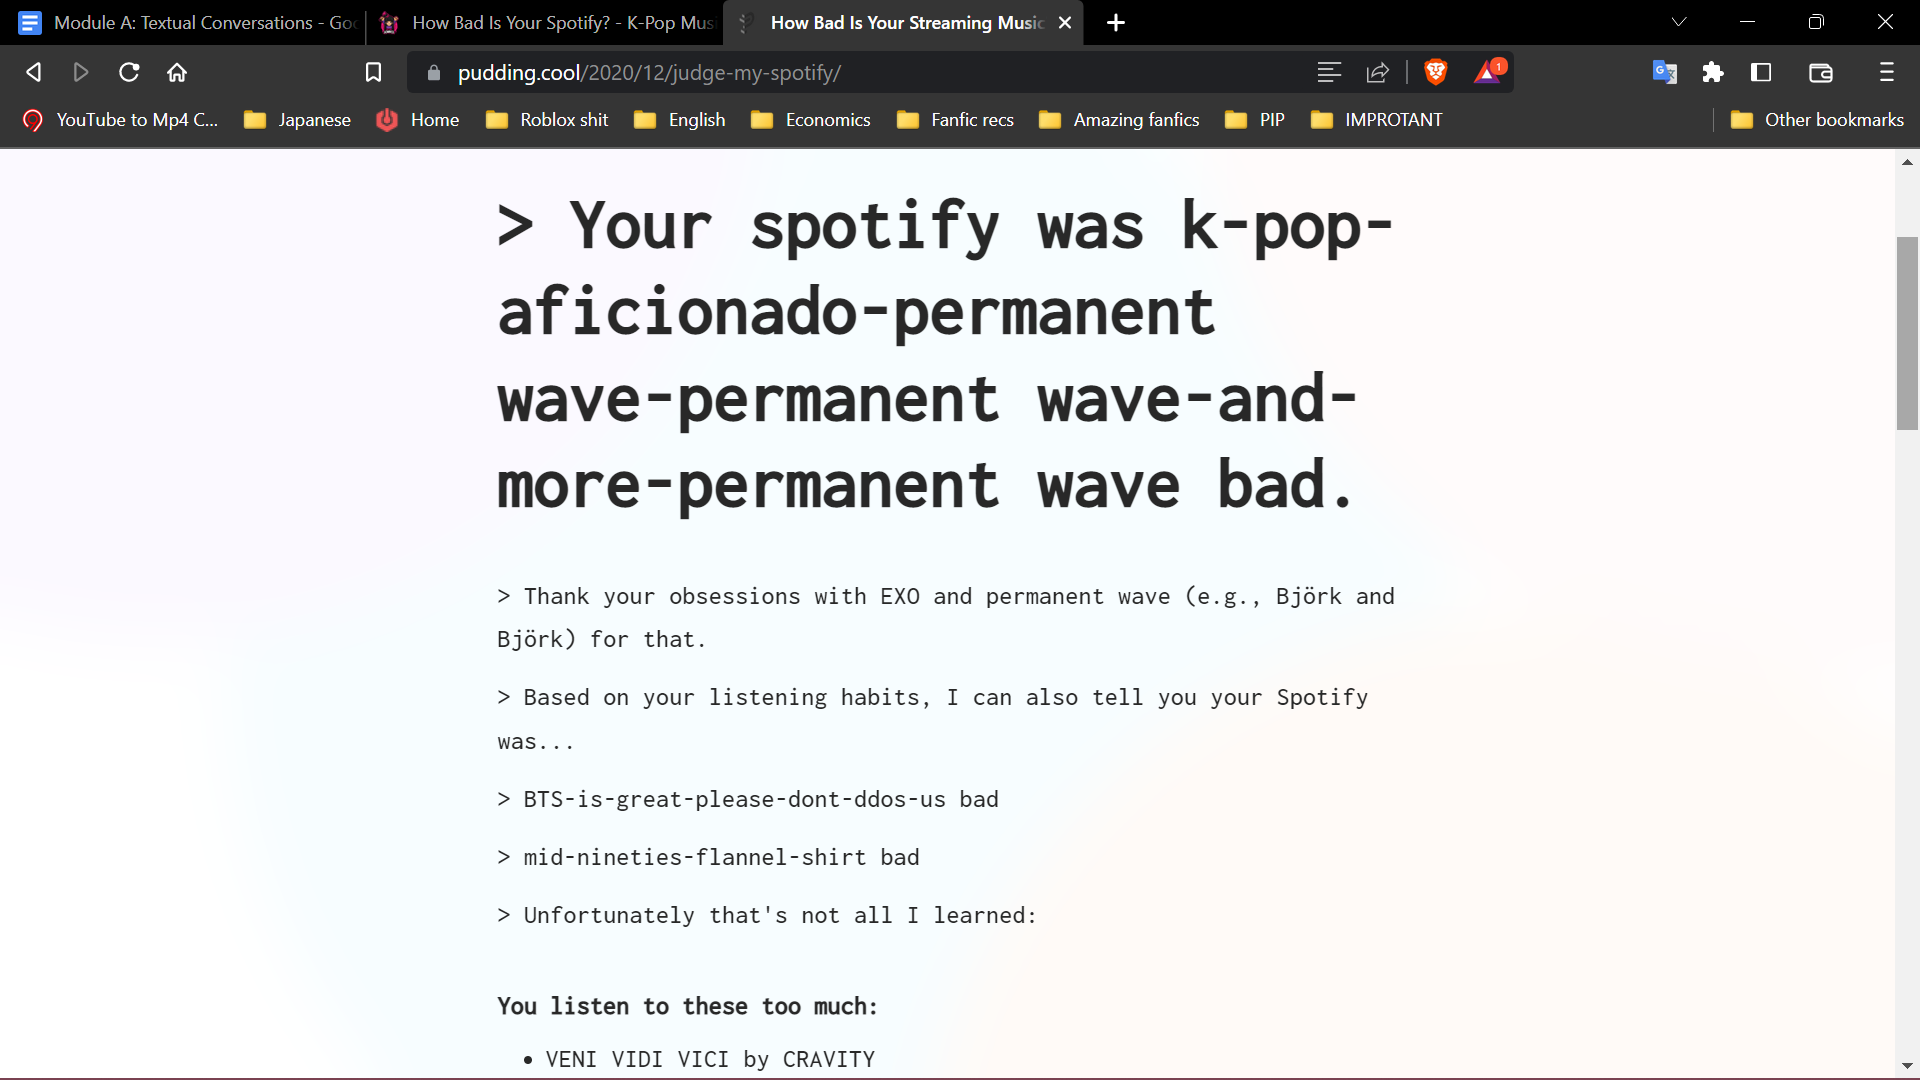Viewport: 1920px width, 1080px height.
Task: Open the Brave Rewards triangle icon
Action: (1488, 72)
